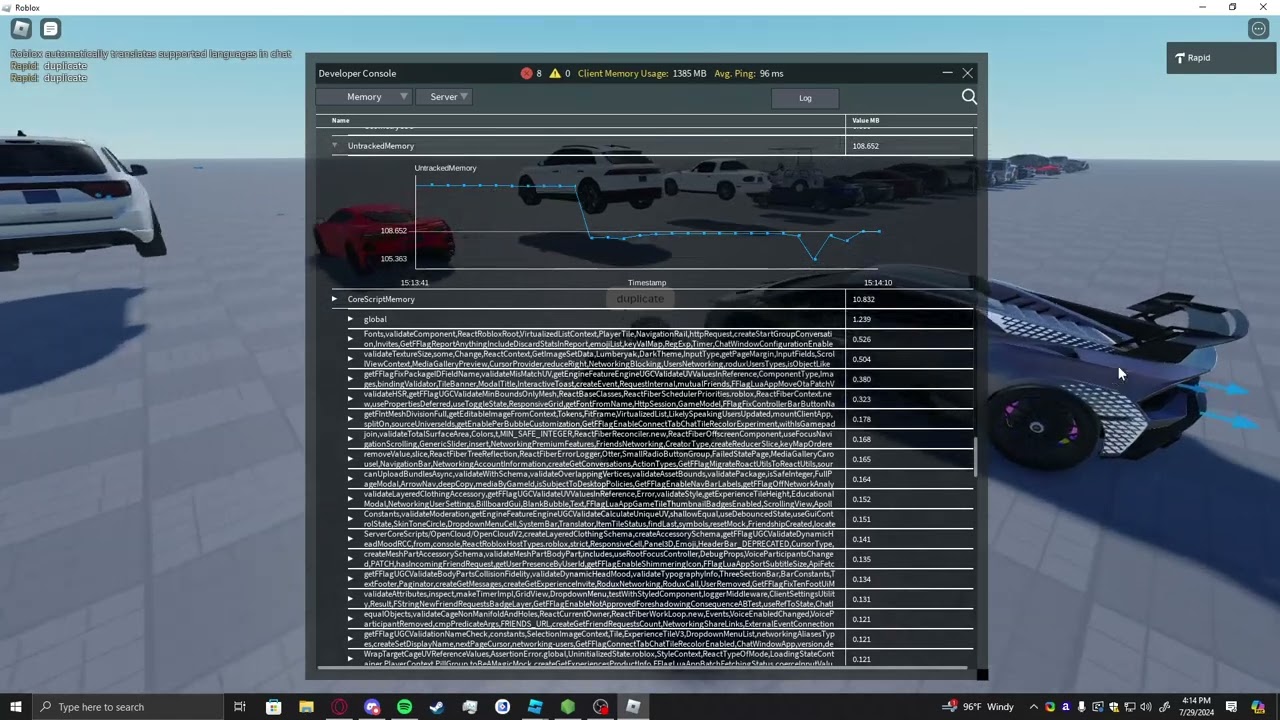1280x720 pixels.
Task: Open the 96°F Windy weather widget
Action: point(978,707)
